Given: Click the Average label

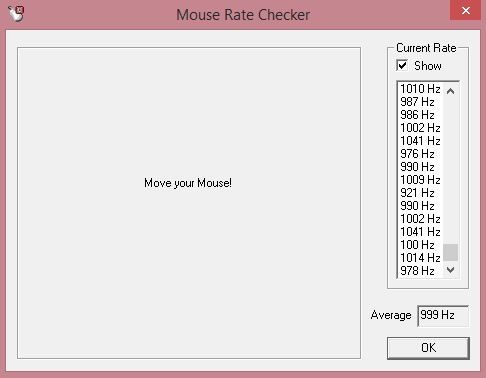Looking at the screenshot, I should (x=391, y=315).
